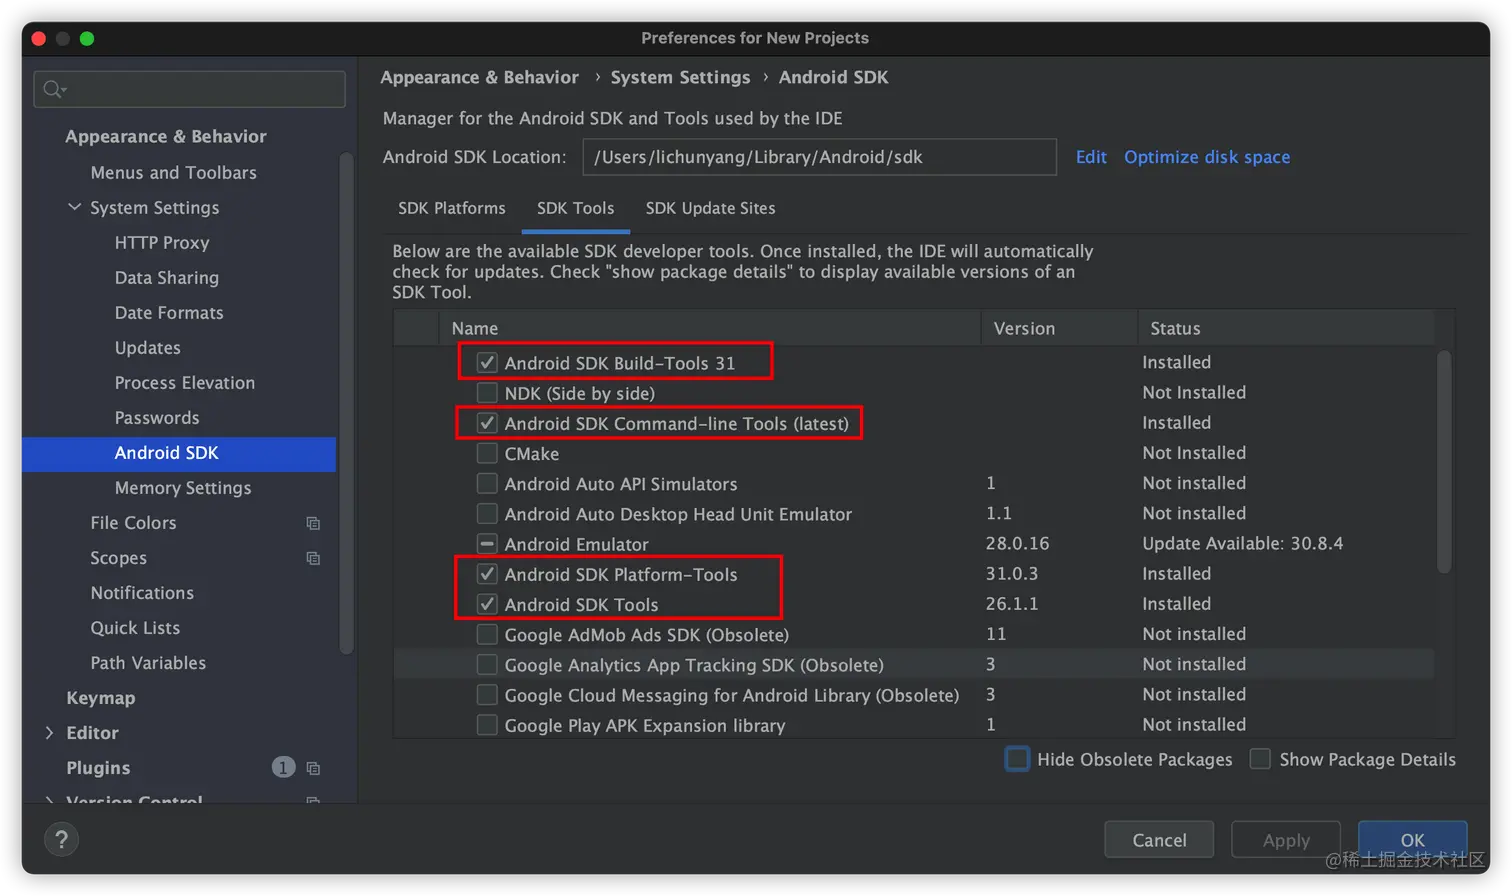Toggle the Android Emulator checkbox
1512x896 pixels.
(487, 544)
